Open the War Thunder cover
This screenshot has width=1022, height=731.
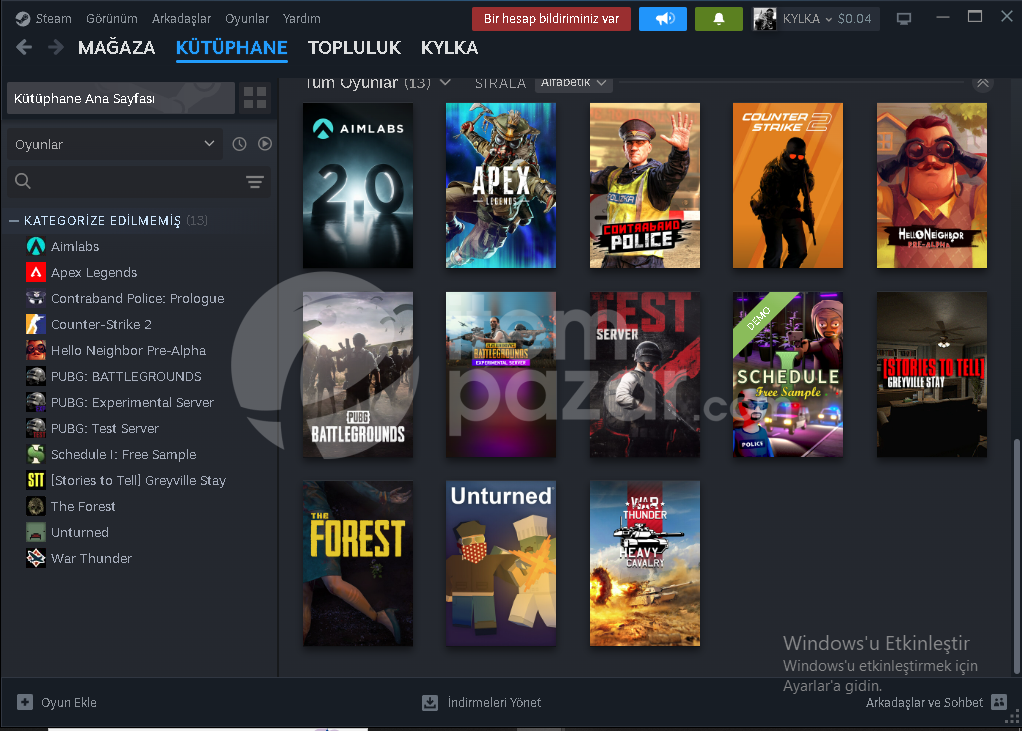tap(645, 563)
